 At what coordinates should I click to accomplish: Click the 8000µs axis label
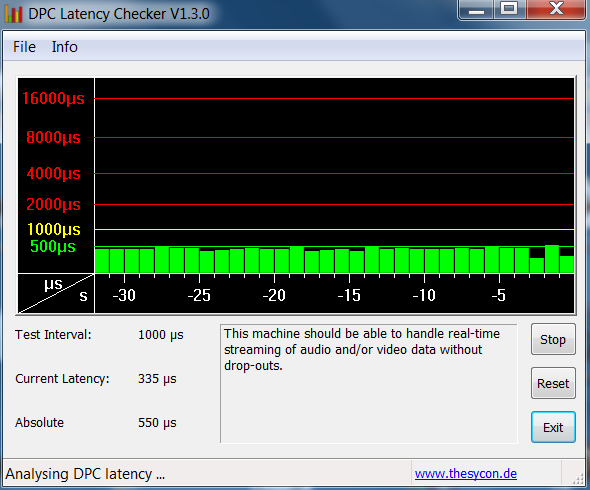click(53, 137)
